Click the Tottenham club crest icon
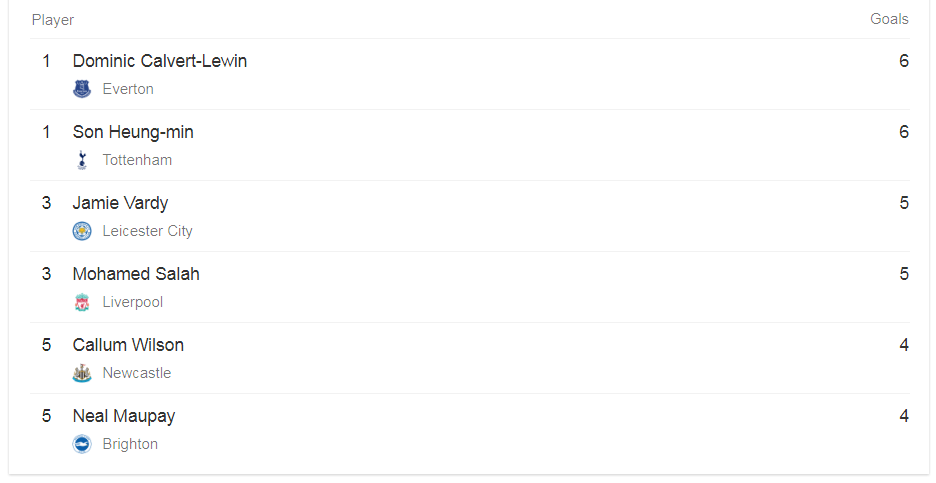936x483 pixels. pyautogui.click(x=82, y=160)
